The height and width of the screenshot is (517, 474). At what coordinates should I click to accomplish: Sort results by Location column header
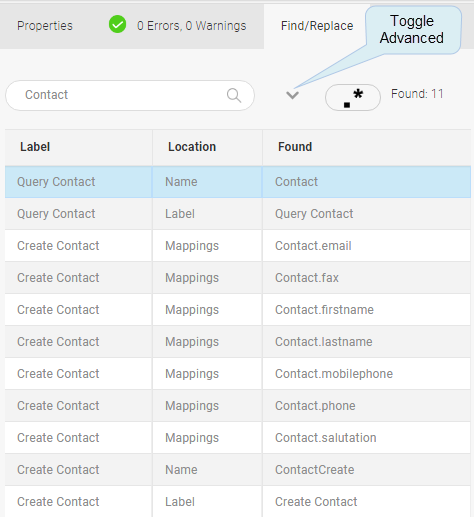(192, 147)
